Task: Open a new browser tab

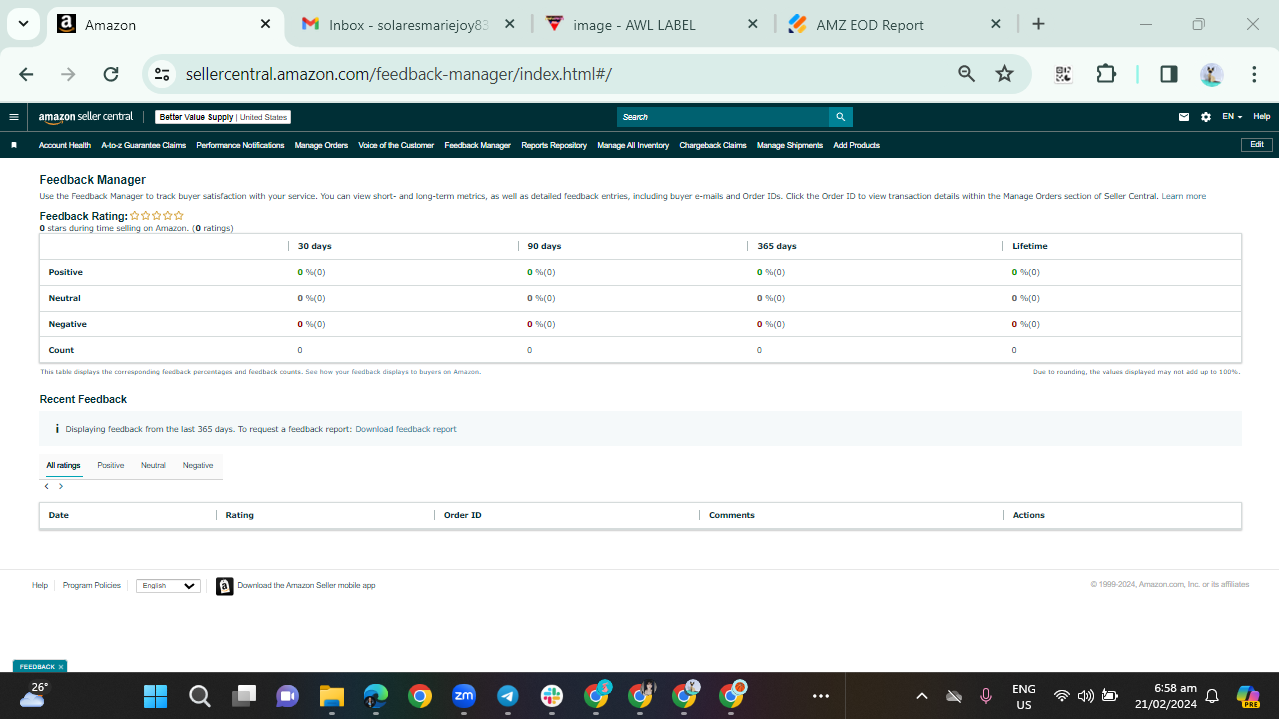Action: pos(1038,24)
